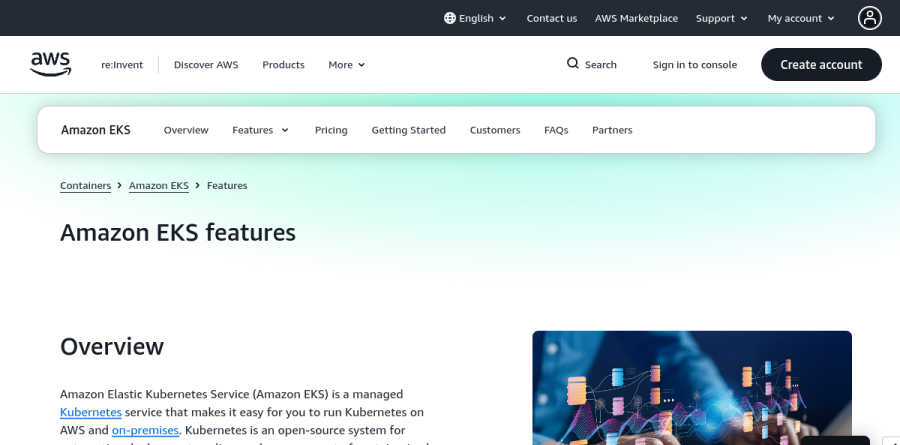Click the Amazon EKS features heading
This screenshot has height=445, width=900.
178,233
